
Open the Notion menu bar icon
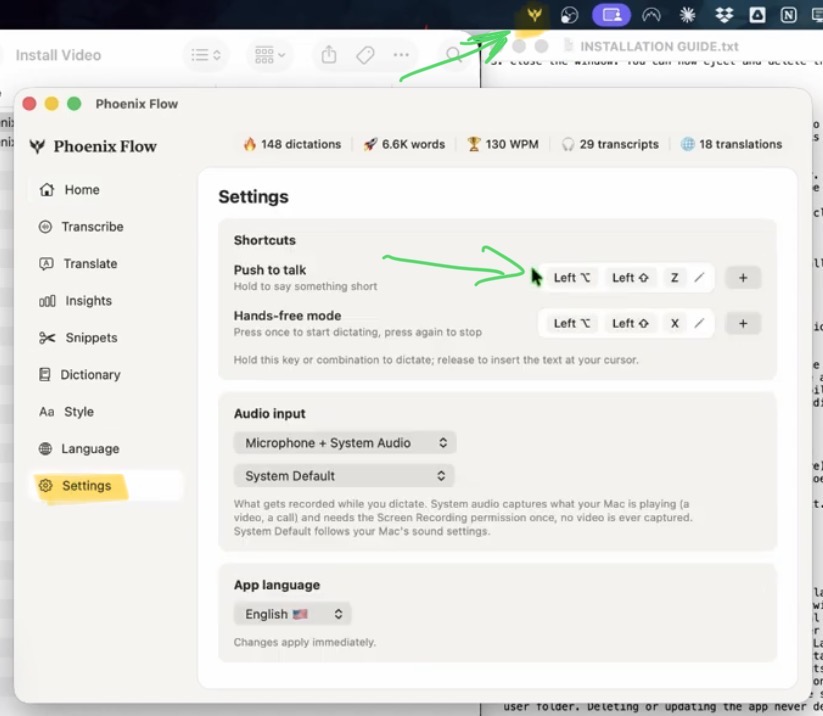[x=788, y=15]
